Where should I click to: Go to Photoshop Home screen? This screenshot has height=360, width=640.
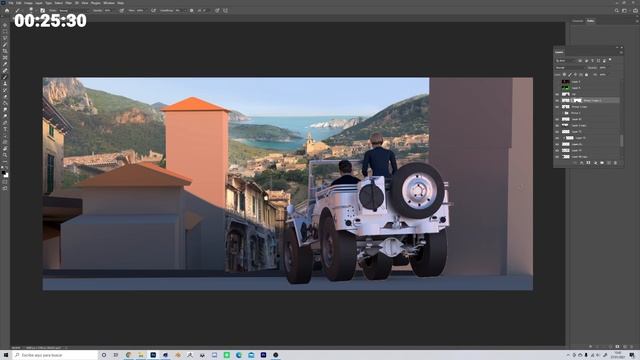(x=7, y=11)
